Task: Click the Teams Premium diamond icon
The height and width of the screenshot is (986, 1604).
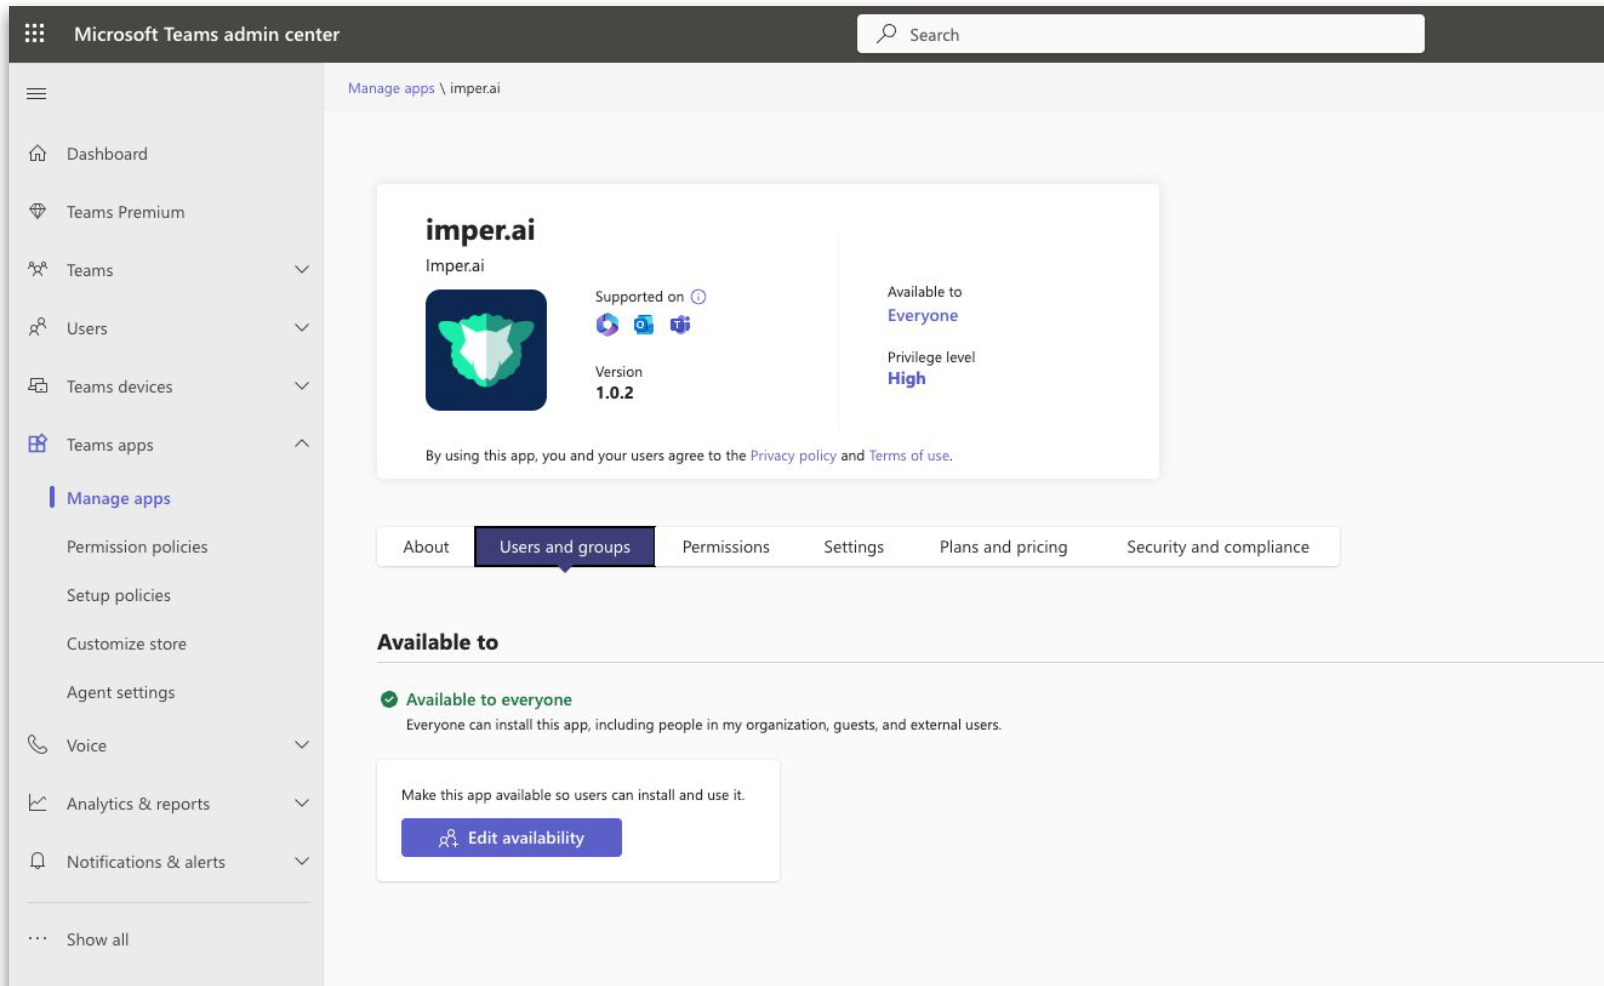Action: 38,211
